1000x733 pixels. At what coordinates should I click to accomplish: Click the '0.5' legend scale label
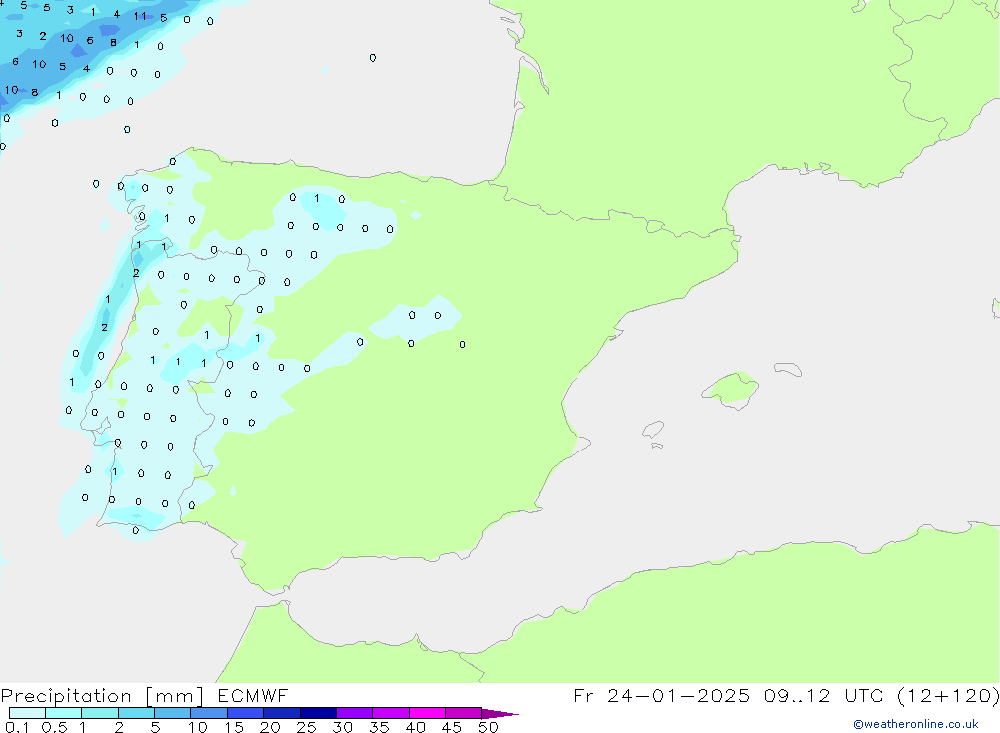[54, 727]
